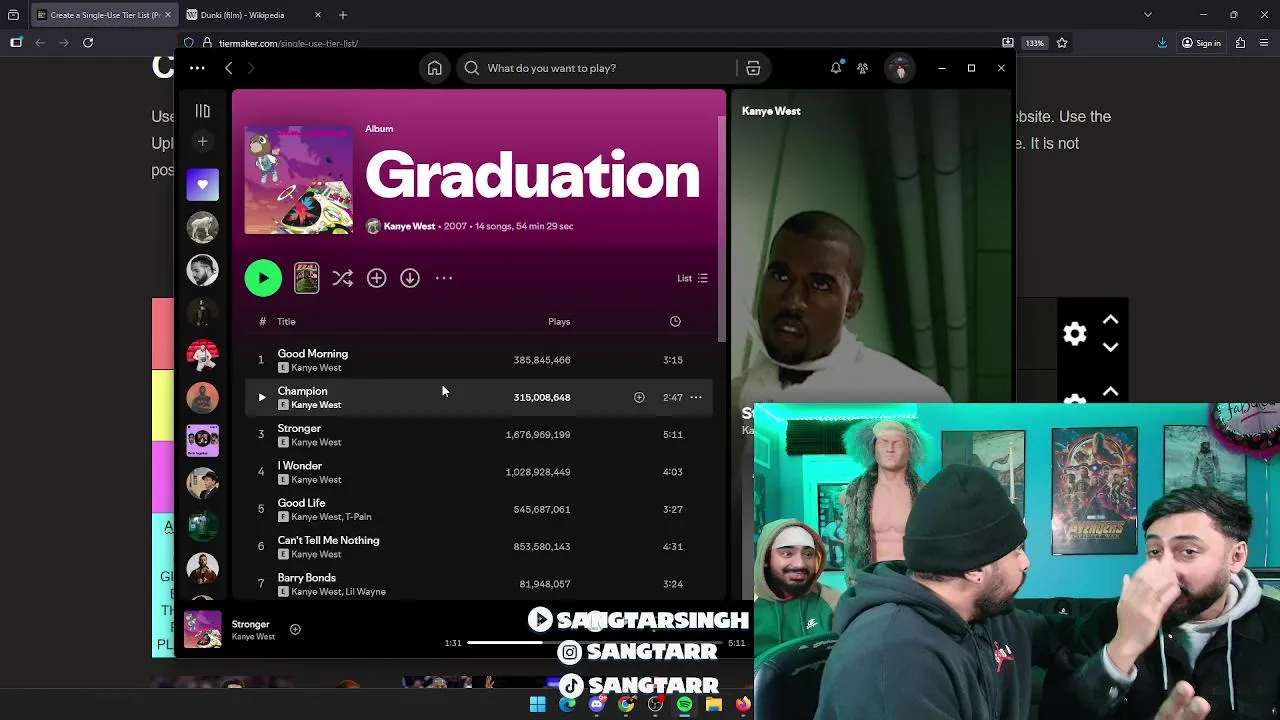The image size is (1280, 720).
Task: Play the track Champion
Action: click(x=262, y=397)
